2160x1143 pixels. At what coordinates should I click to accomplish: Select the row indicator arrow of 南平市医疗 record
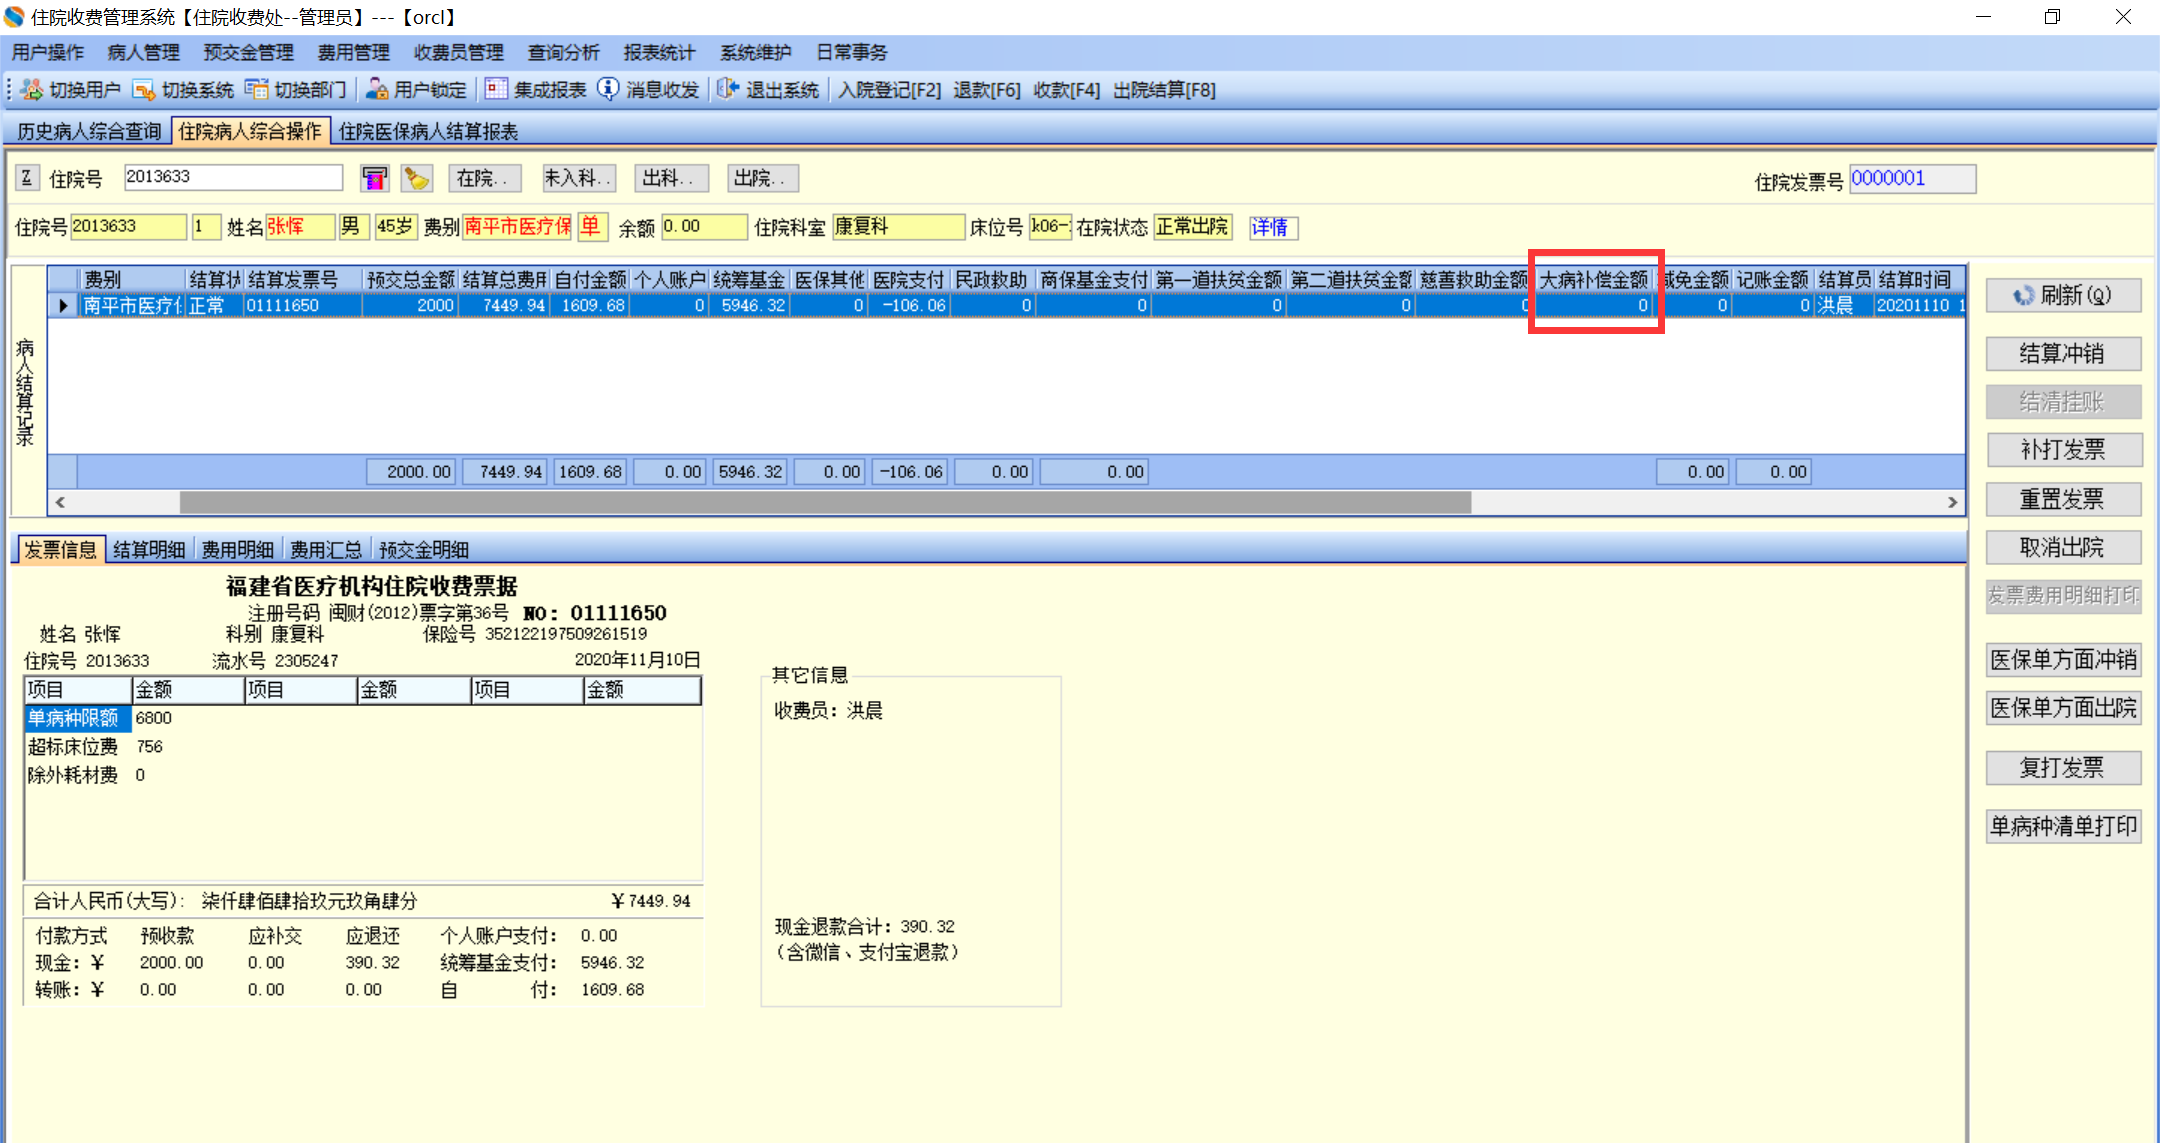pos(63,305)
